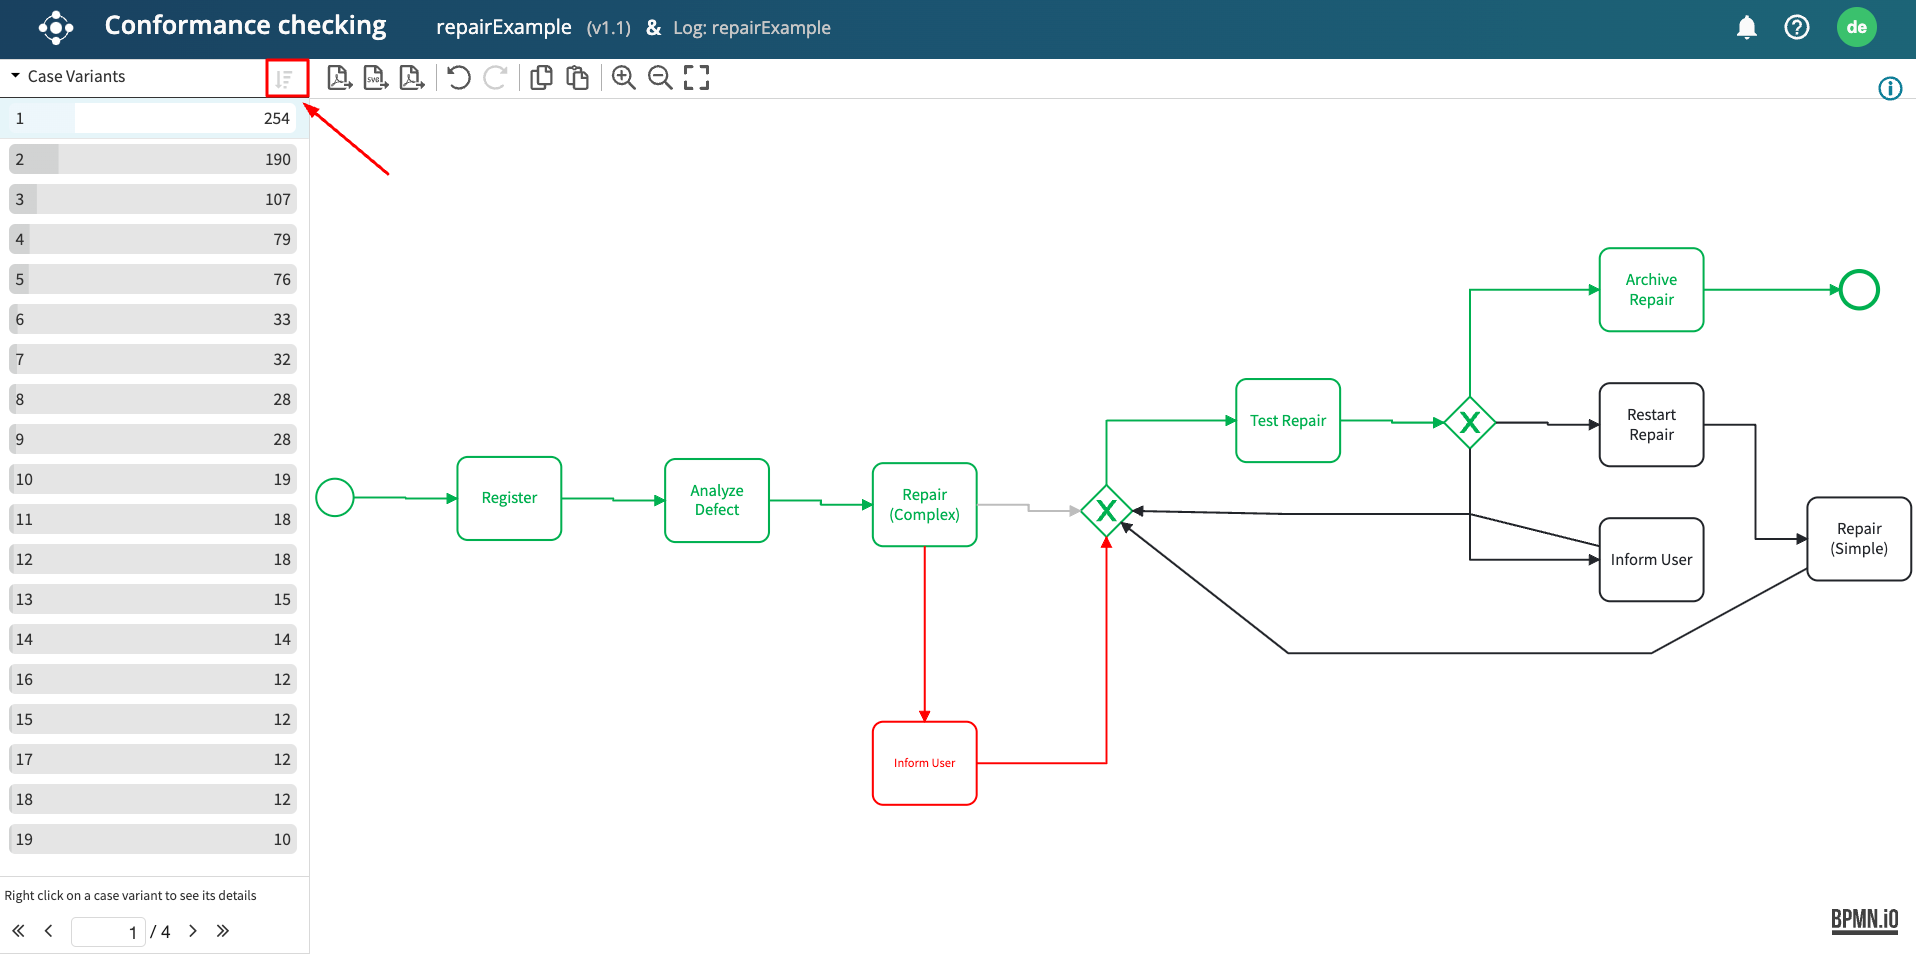Click the page number input field
Image resolution: width=1916 pixels, height=963 pixels.
point(108,932)
